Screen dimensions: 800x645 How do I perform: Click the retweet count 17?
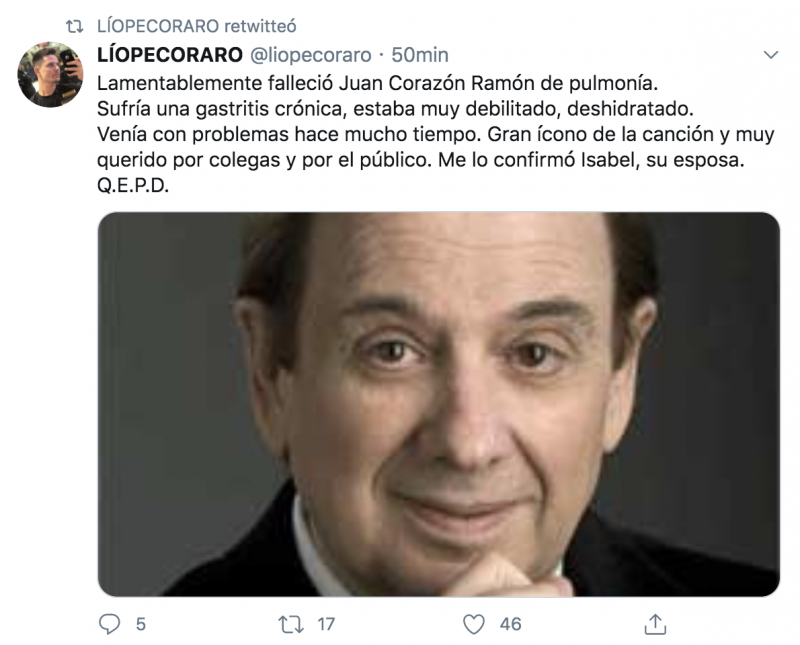click(326, 624)
